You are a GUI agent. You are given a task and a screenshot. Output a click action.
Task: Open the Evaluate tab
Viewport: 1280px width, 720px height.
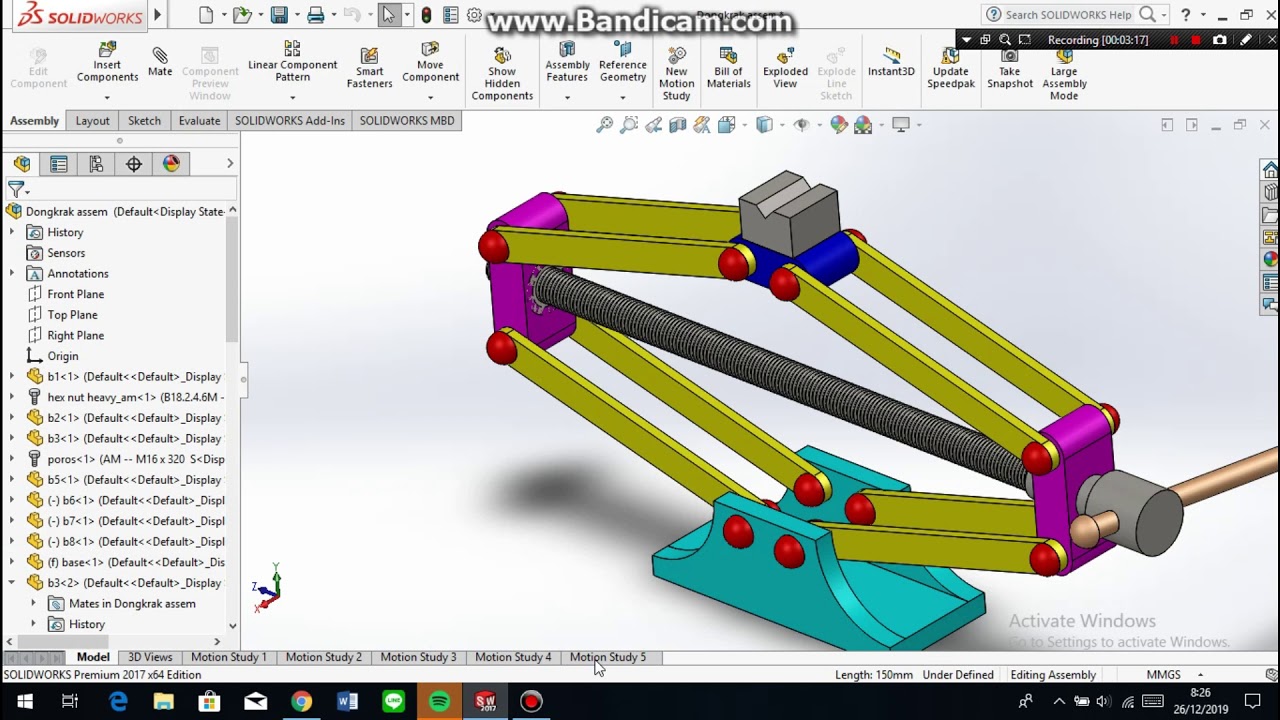click(199, 121)
